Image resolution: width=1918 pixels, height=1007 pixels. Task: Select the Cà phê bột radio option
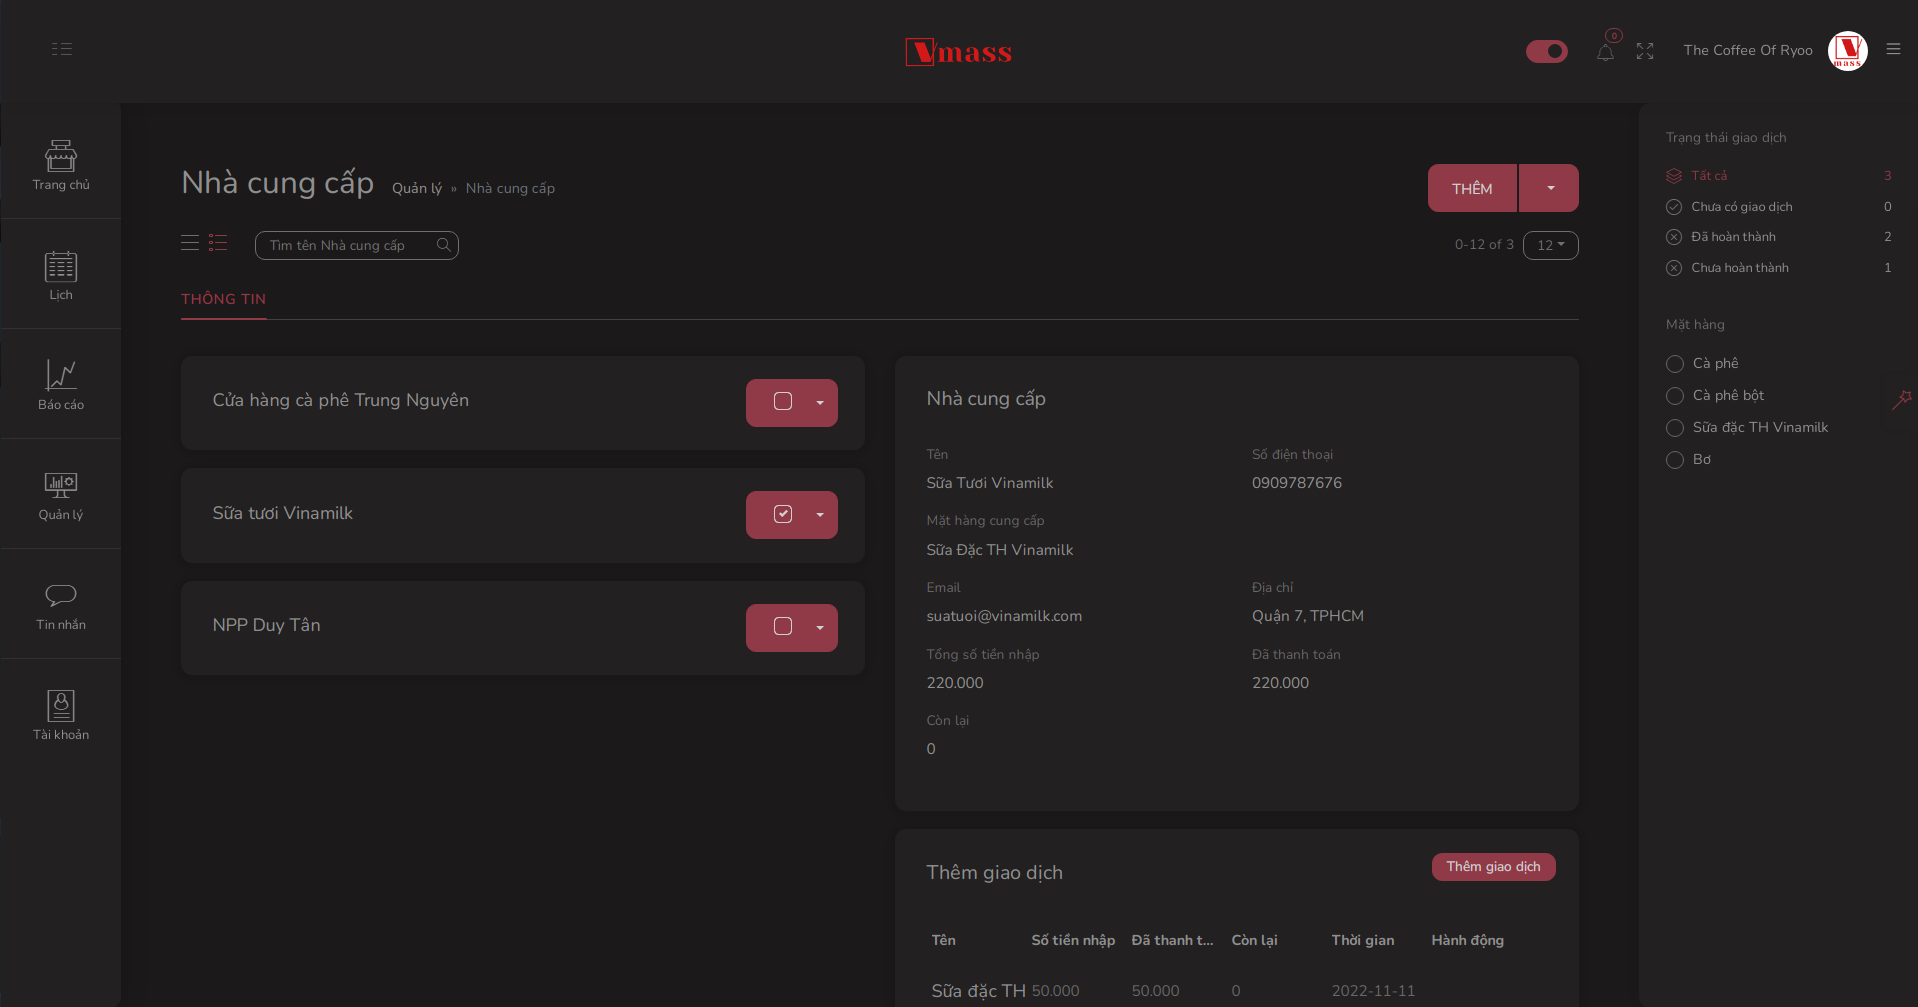click(x=1675, y=396)
